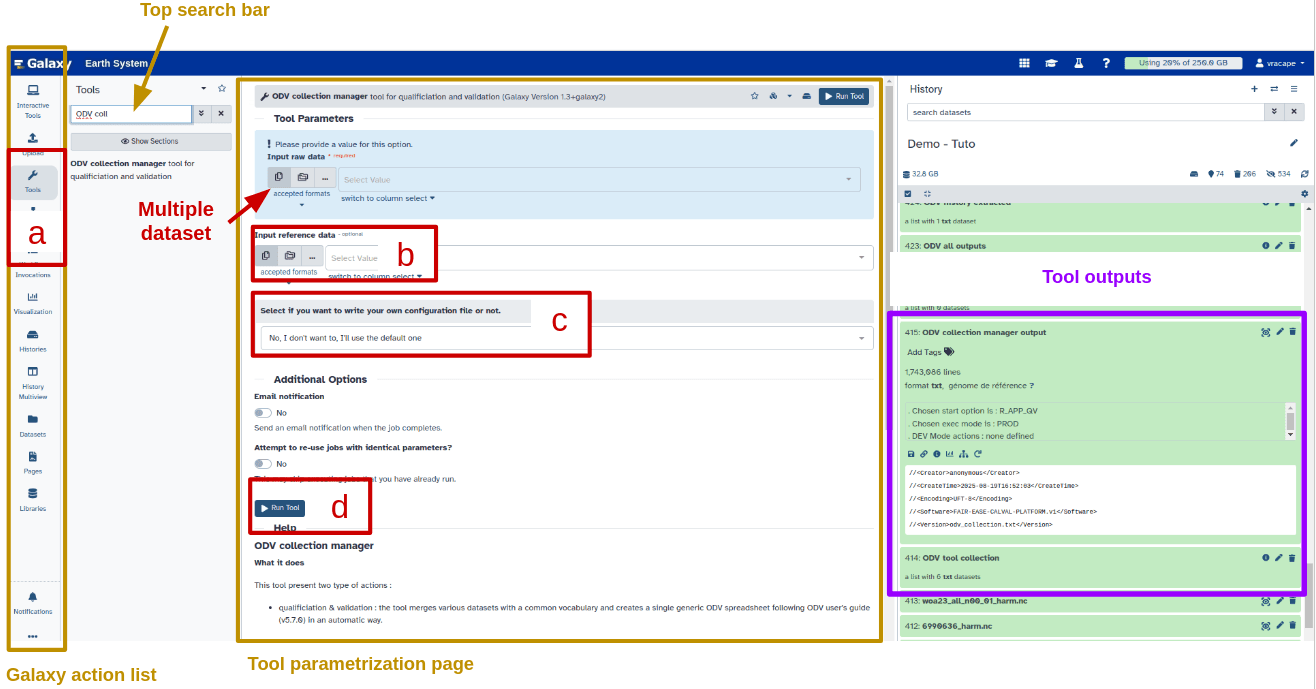The height and width of the screenshot is (689, 1316).
Task: Enable re-use jobs with identical parameters
Action: click(x=263, y=463)
